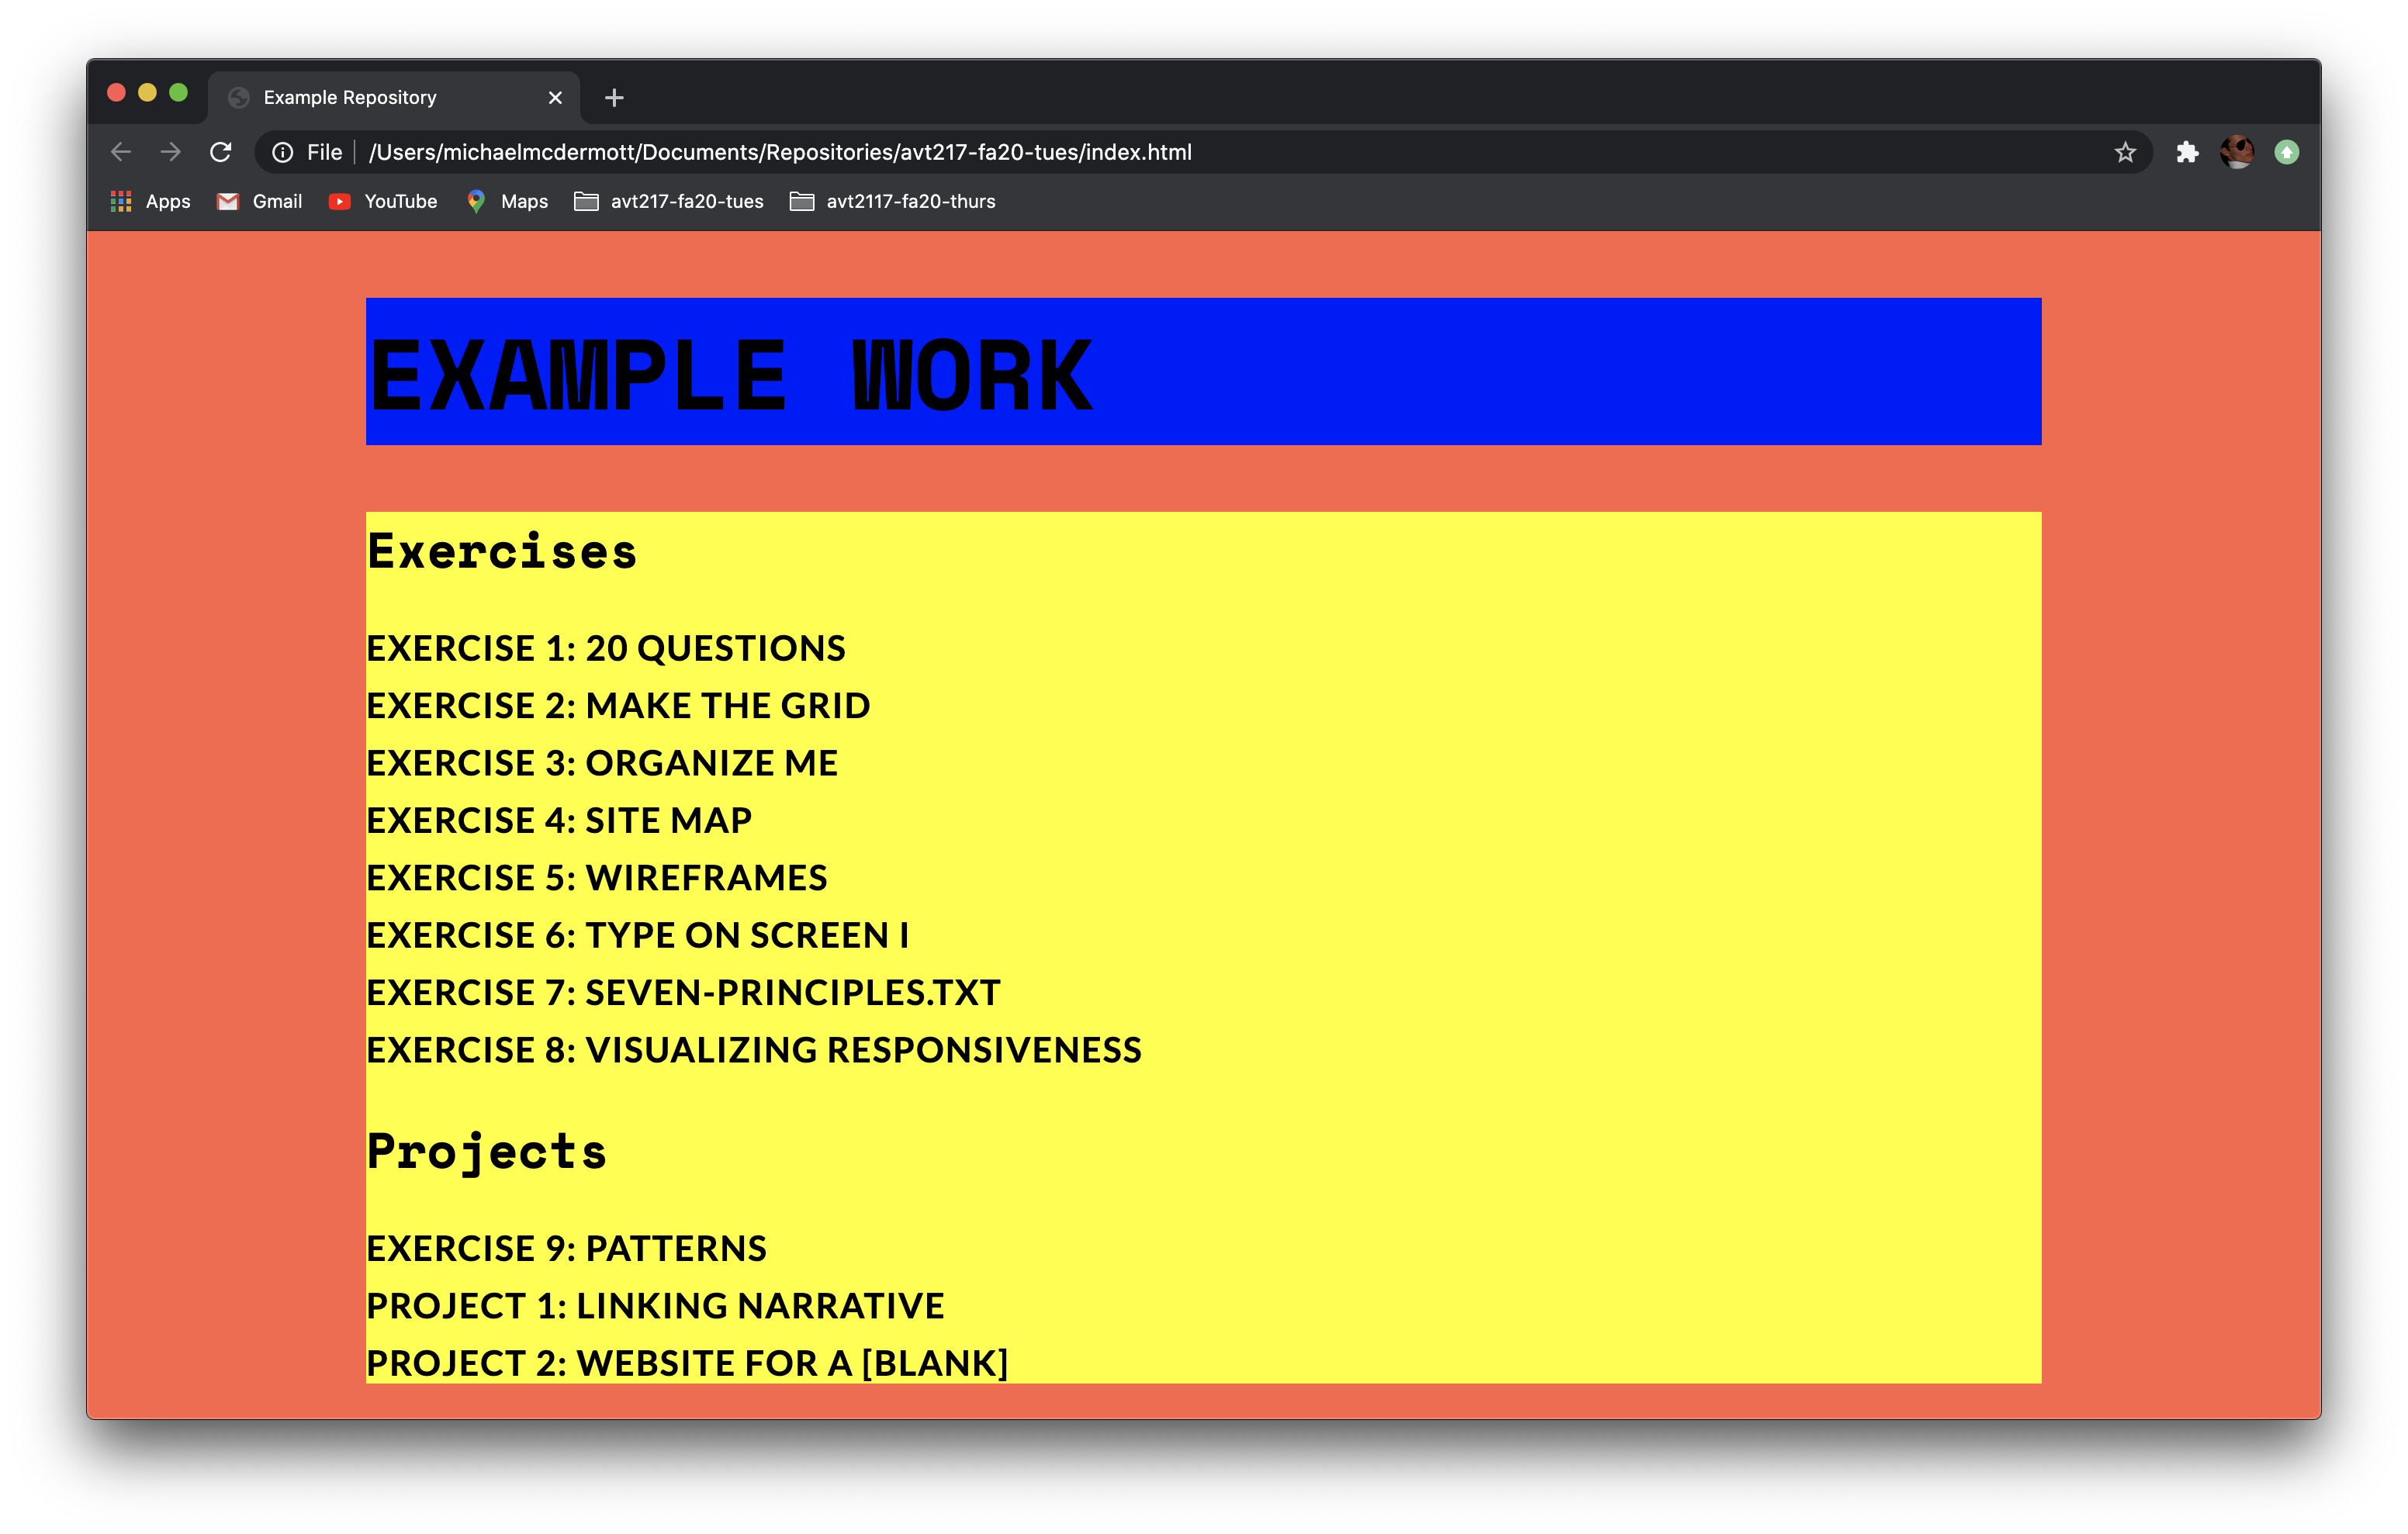Close the window with the red button
The image size is (2408, 1534).
point(116,93)
